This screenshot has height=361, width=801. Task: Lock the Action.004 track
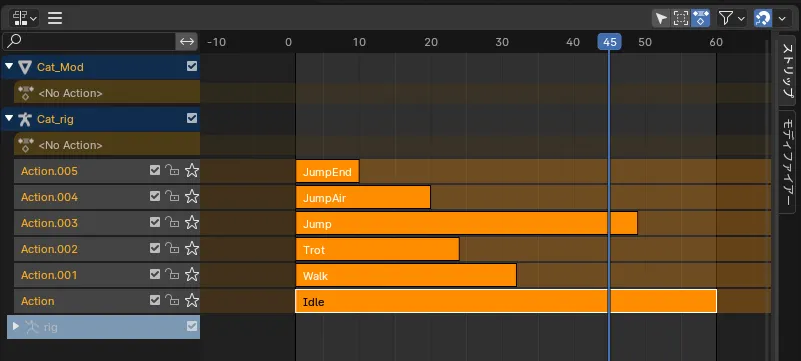click(172, 196)
